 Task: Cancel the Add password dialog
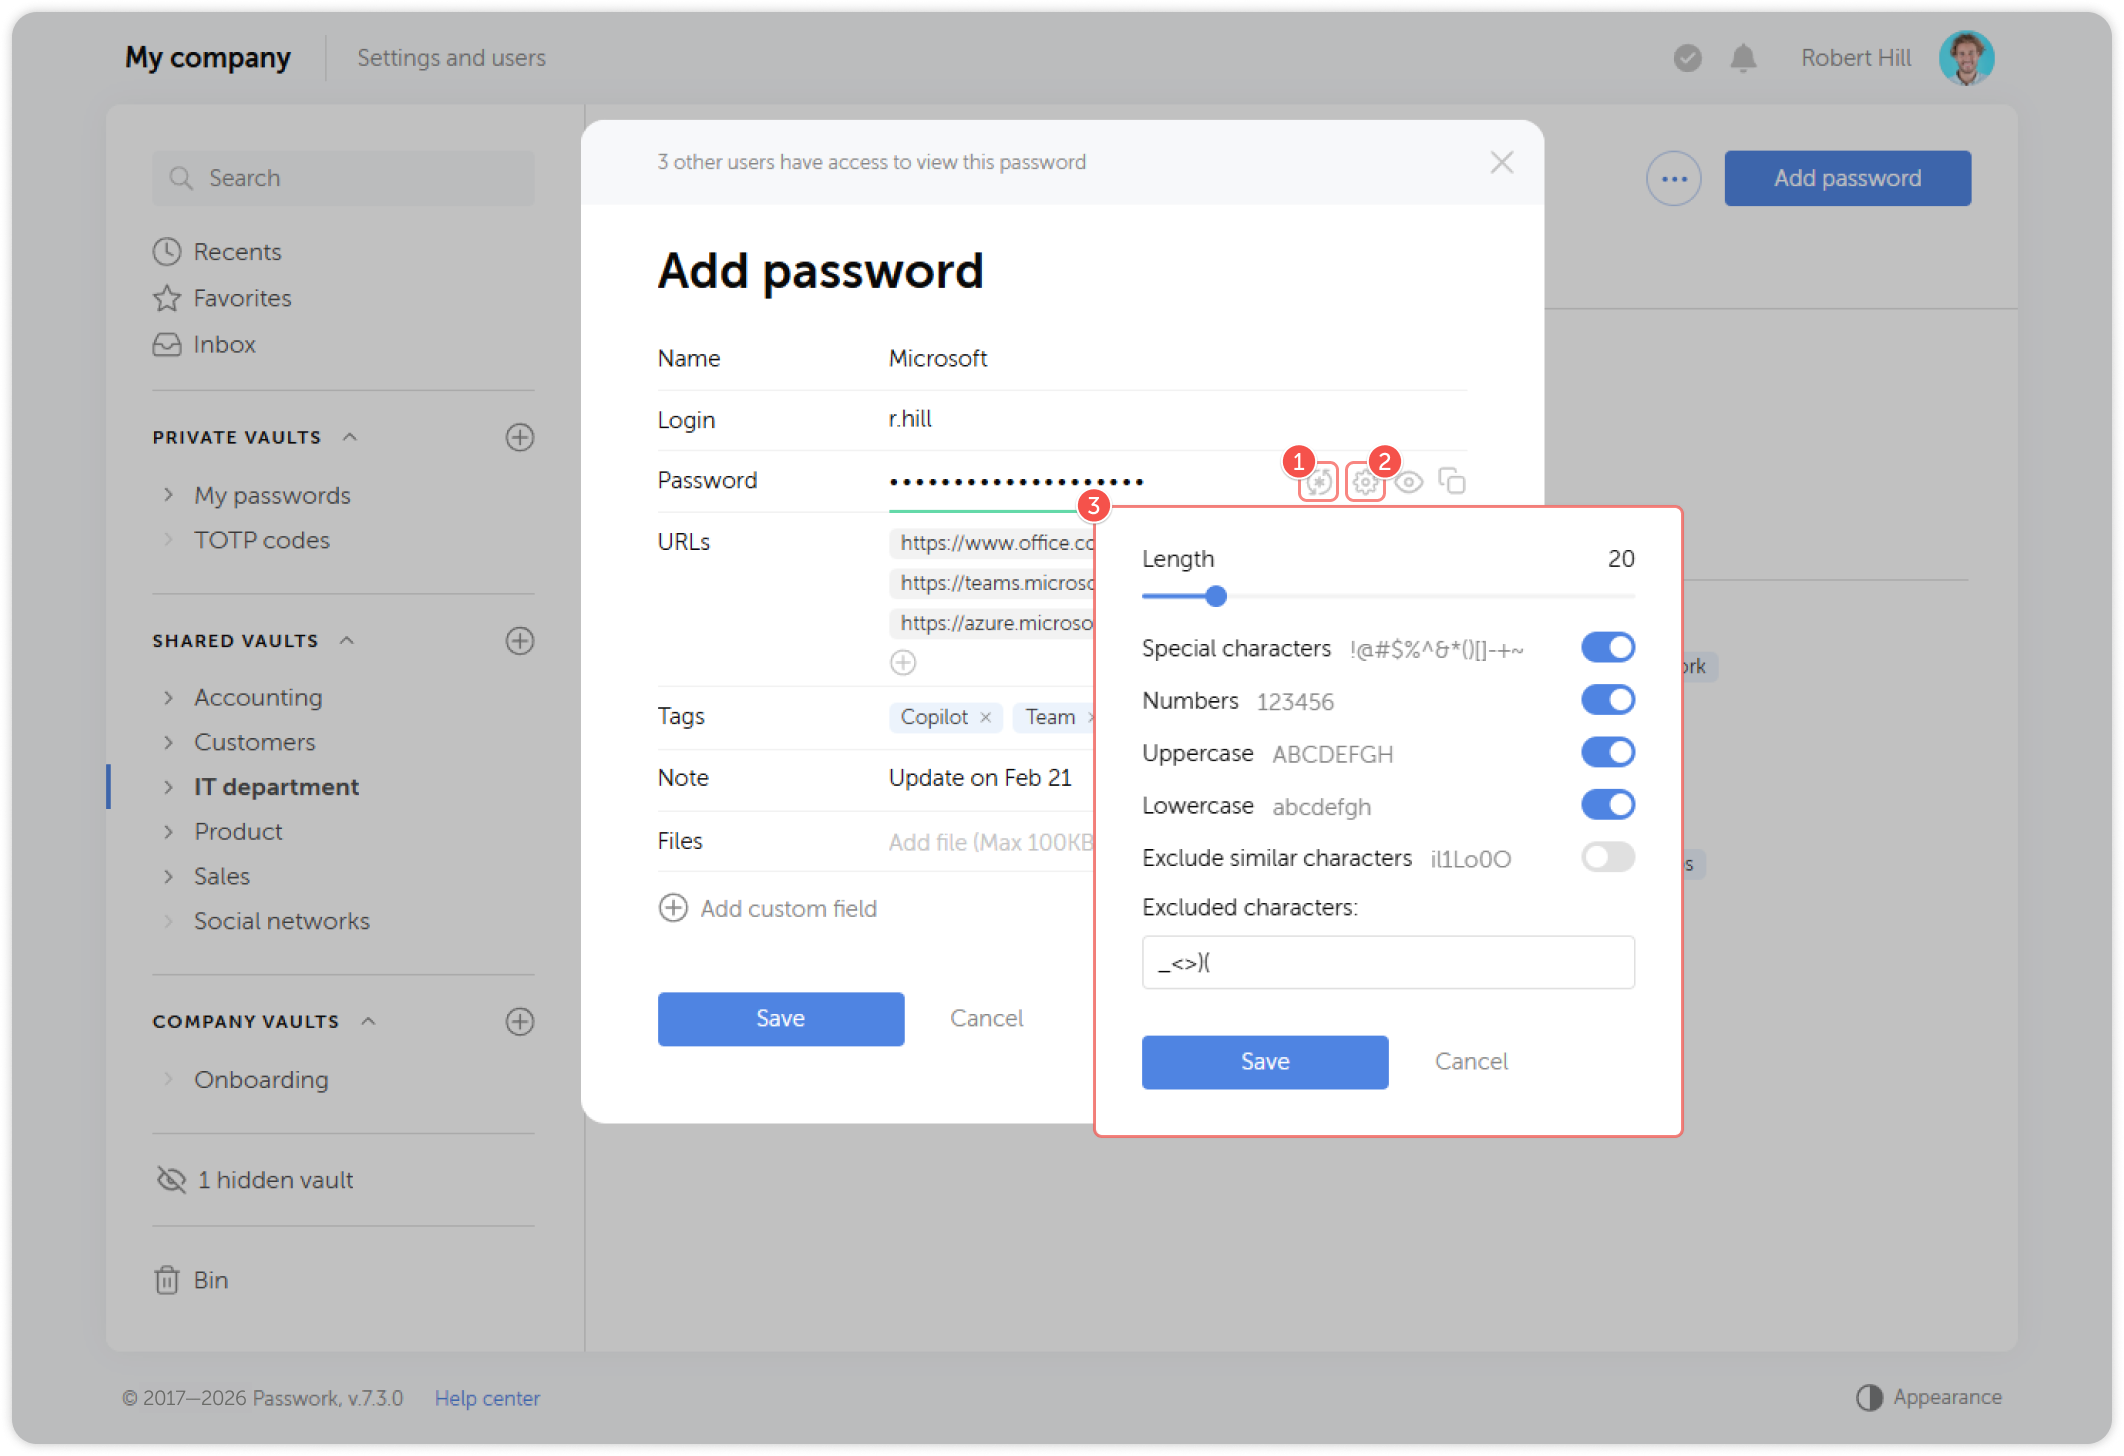(x=986, y=1019)
